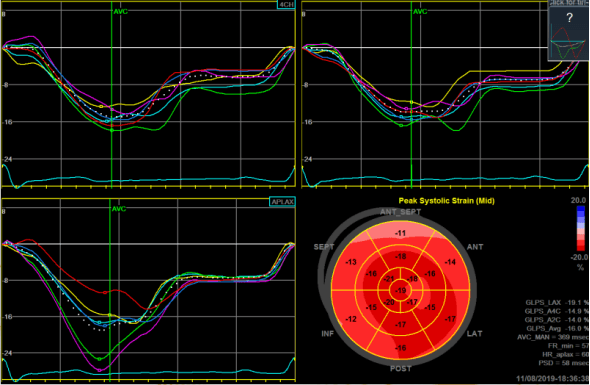The width and height of the screenshot is (590, 385).
Task: Select mid posterior segment showing -17
Action: (x=400, y=324)
